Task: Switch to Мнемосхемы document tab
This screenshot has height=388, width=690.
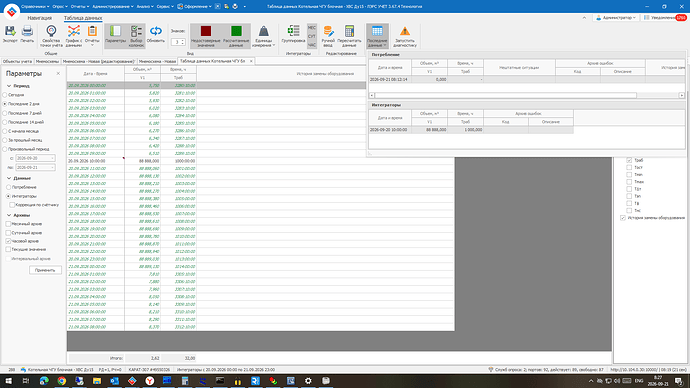Action: 47,62
